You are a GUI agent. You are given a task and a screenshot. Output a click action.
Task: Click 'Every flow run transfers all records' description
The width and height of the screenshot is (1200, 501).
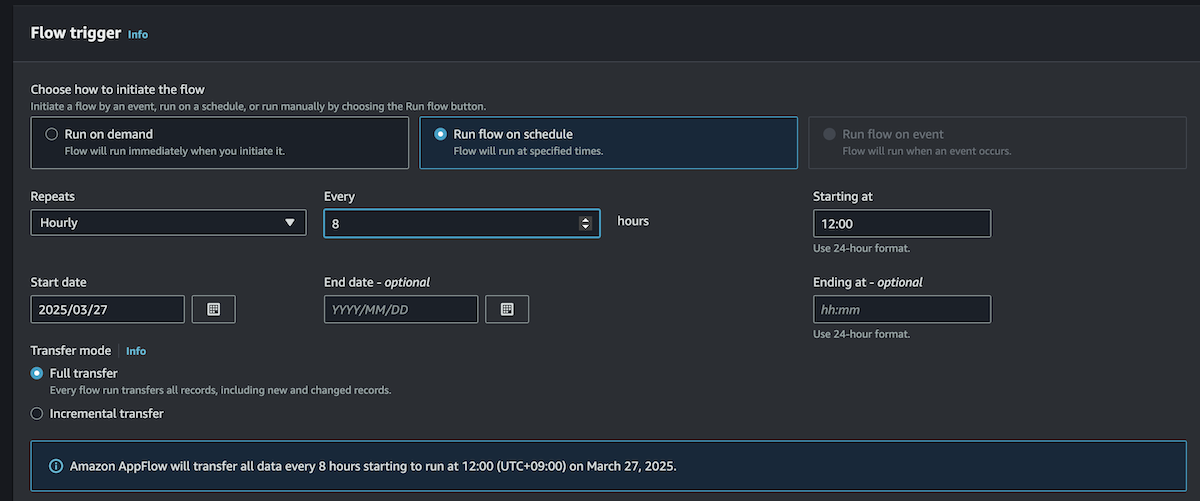tap(220, 390)
